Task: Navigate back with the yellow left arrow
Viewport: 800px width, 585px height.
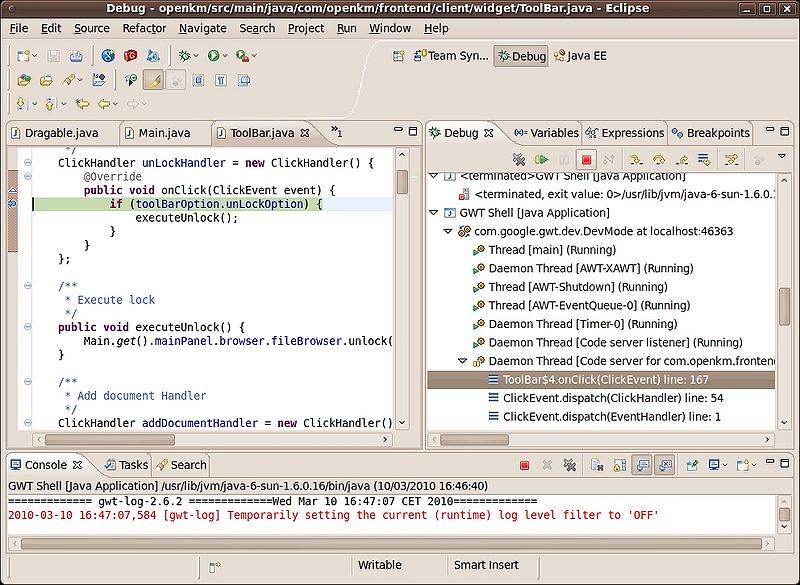Action: pos(104,104)
